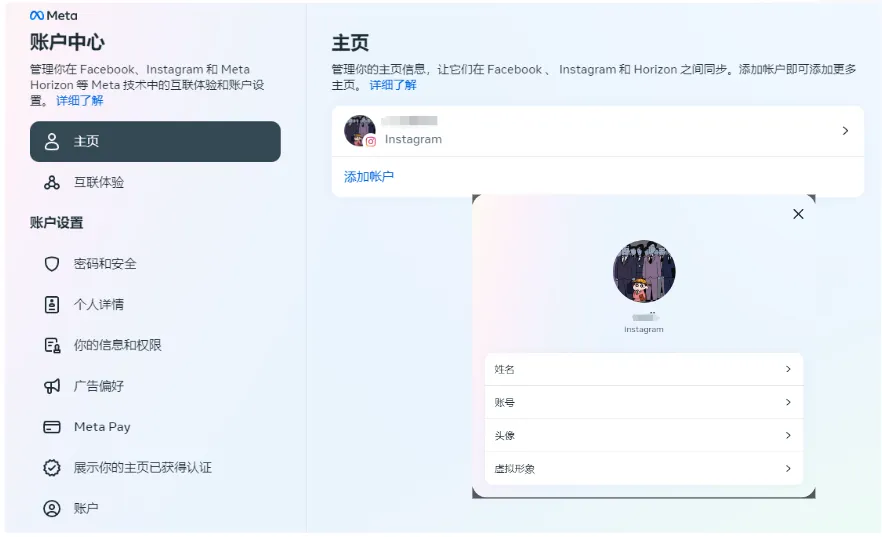
Task: Click the 主页 heading in the main panel
Action: (350, 43)
